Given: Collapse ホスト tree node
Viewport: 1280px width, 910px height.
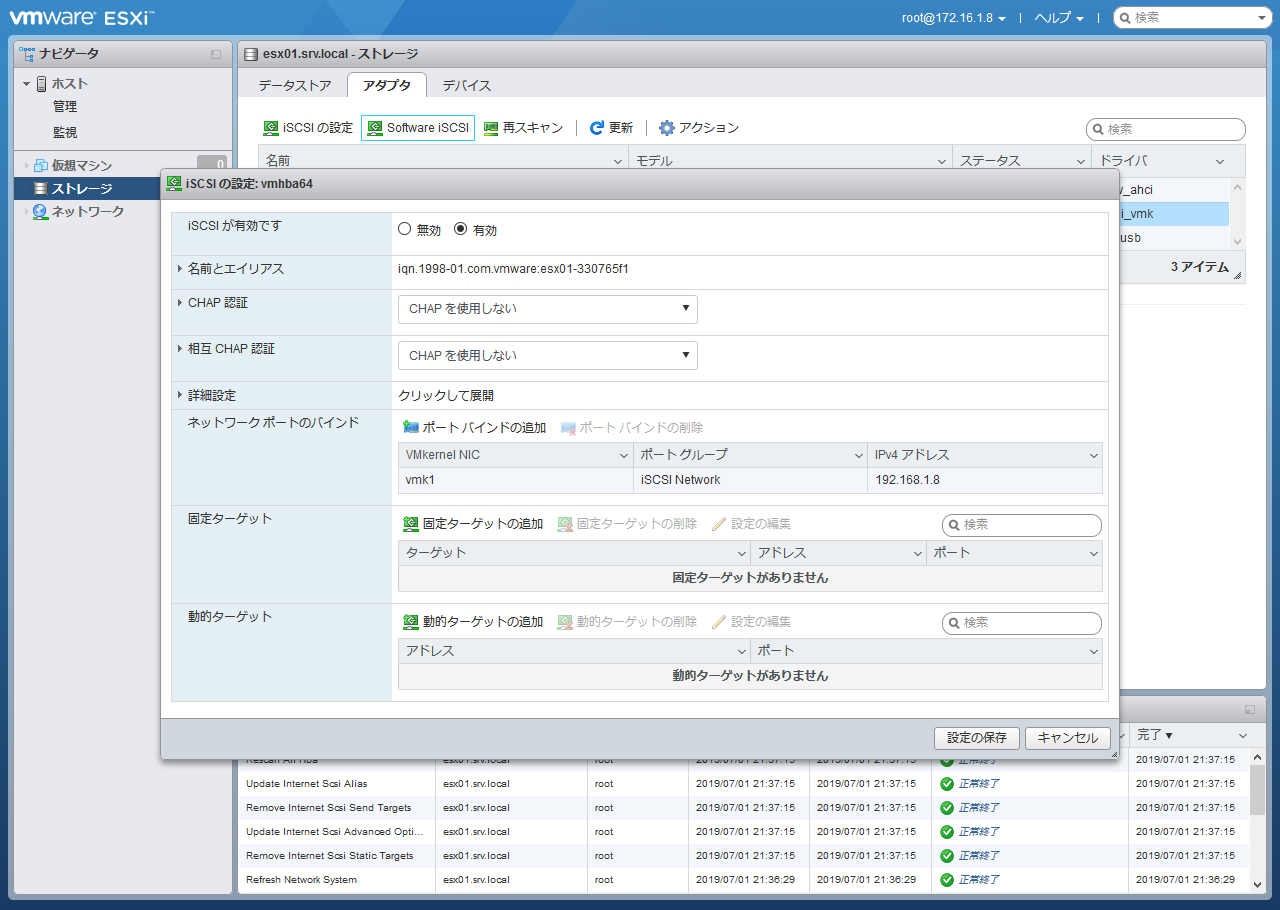Looking at the screenshot, I should (27, 84).
